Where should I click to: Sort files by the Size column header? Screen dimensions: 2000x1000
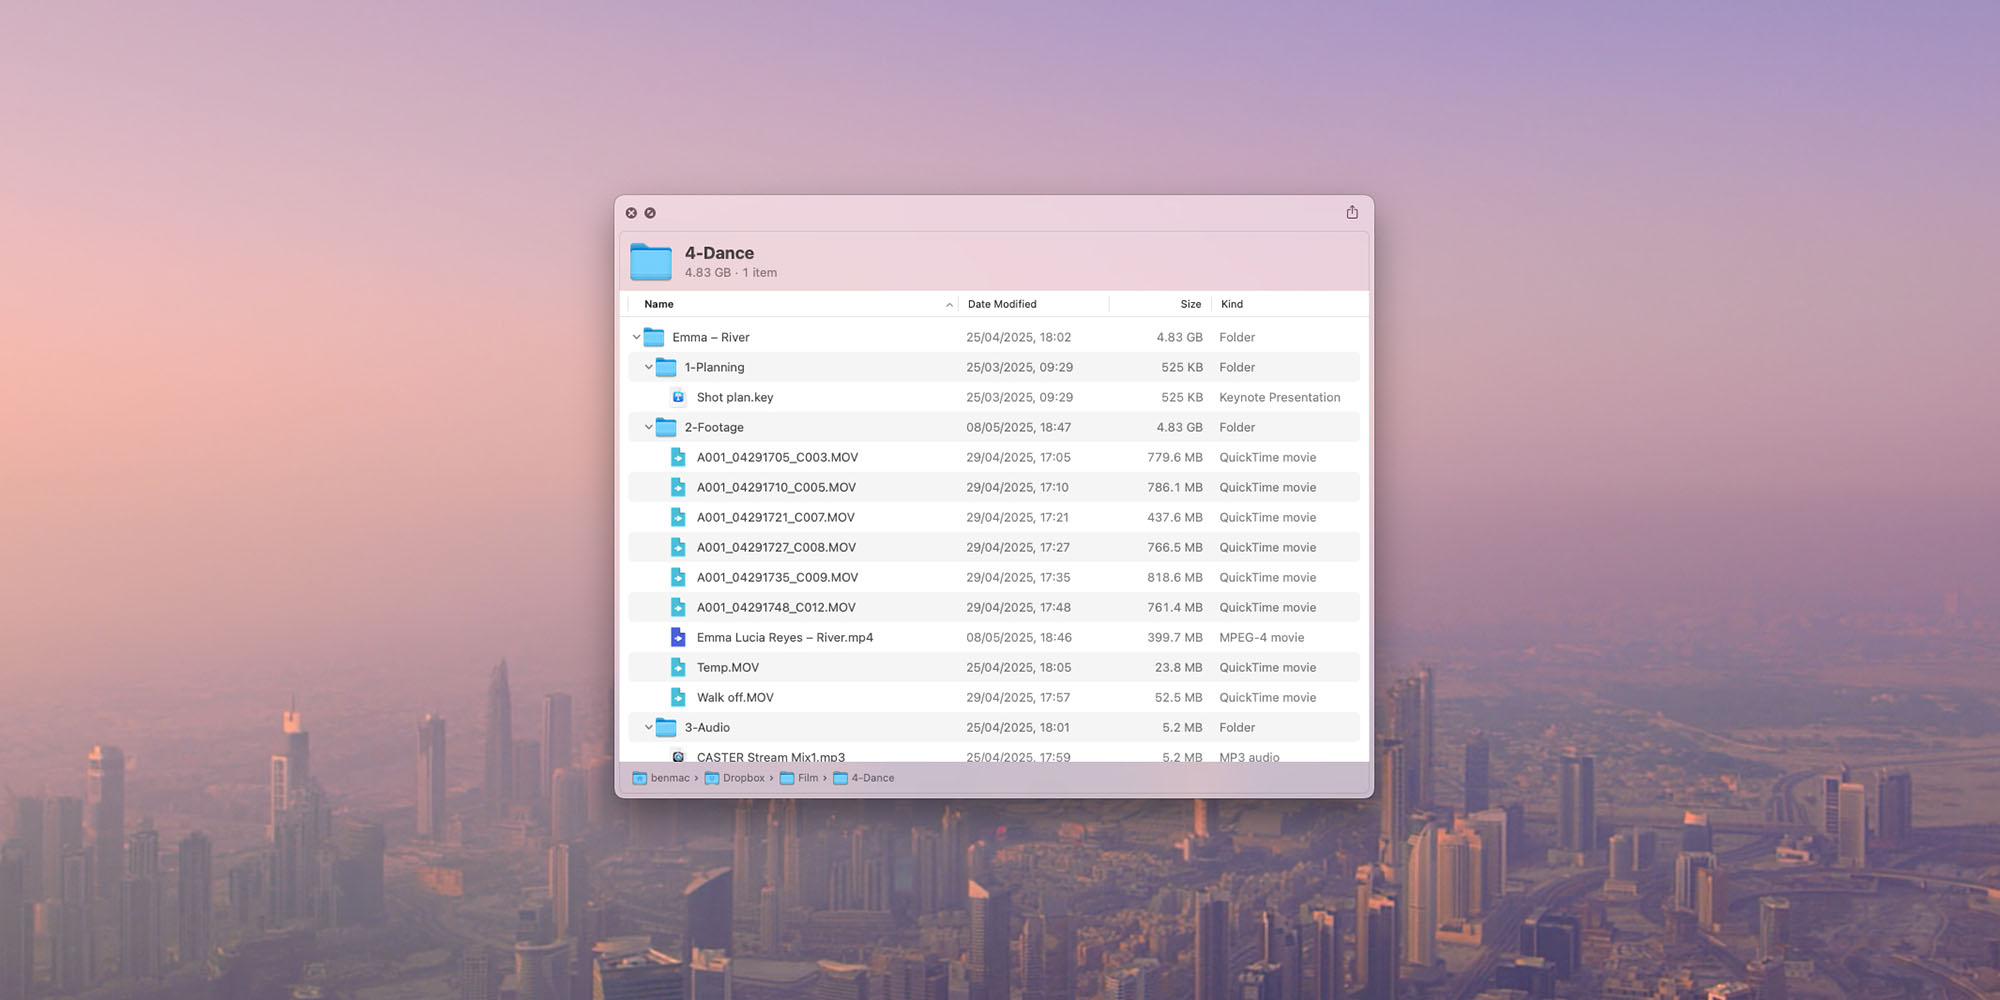(1190, 304)
